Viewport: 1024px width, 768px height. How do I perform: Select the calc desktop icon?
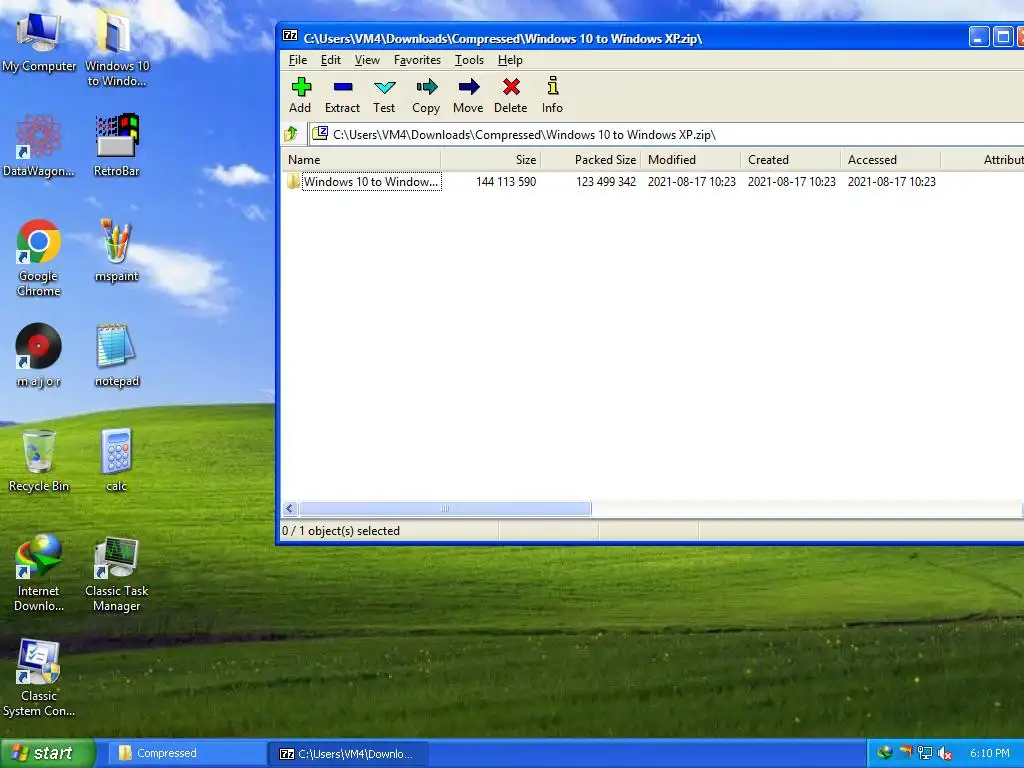[x=117, y=460]
